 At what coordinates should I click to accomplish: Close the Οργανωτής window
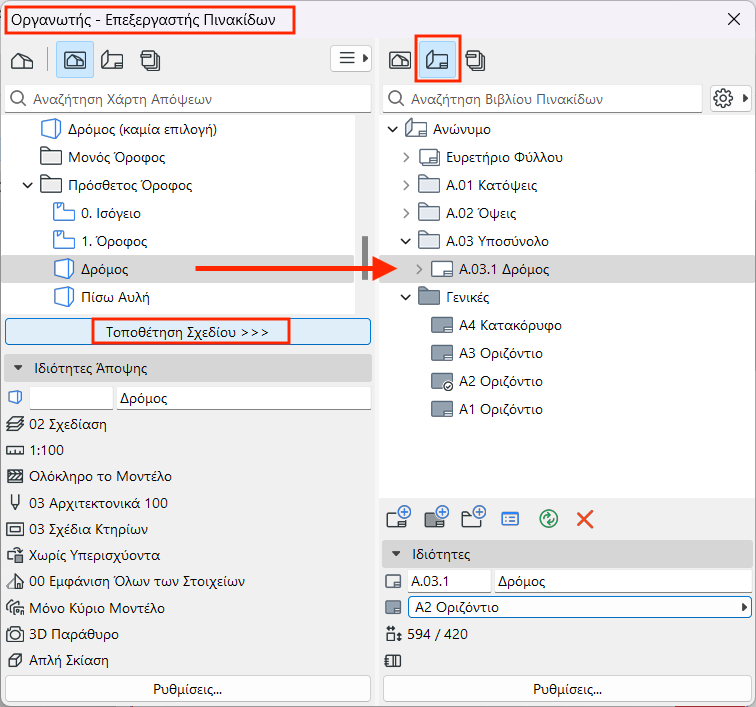(x=734, y=19)
